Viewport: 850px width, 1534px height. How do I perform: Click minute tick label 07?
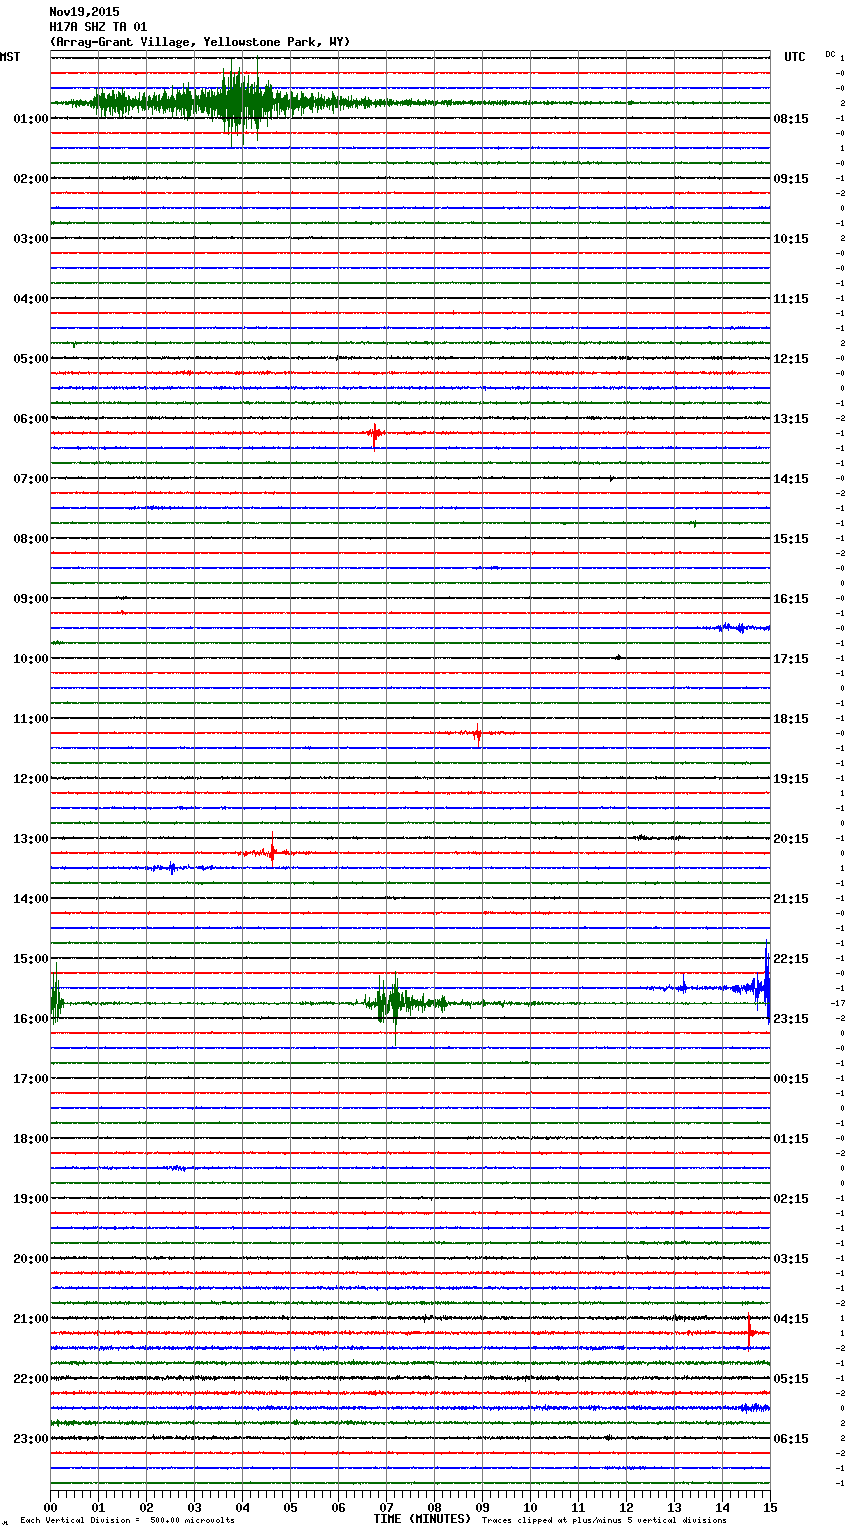pos(386,1507)
